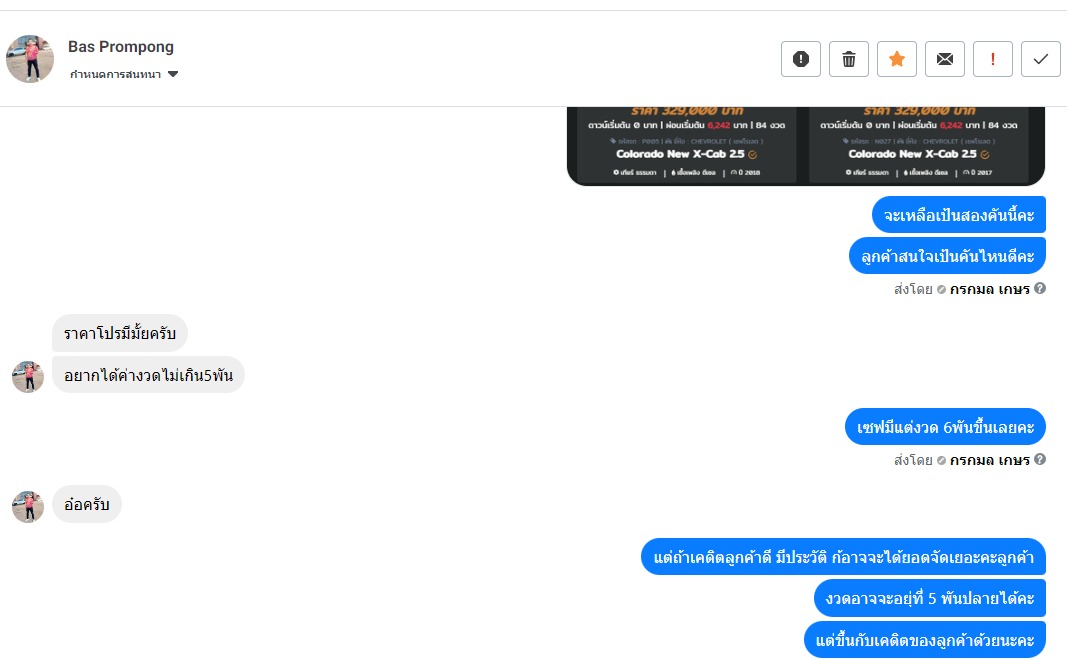Click help icon beside second กรกมล เกษร sender

tap(1040, 459)
